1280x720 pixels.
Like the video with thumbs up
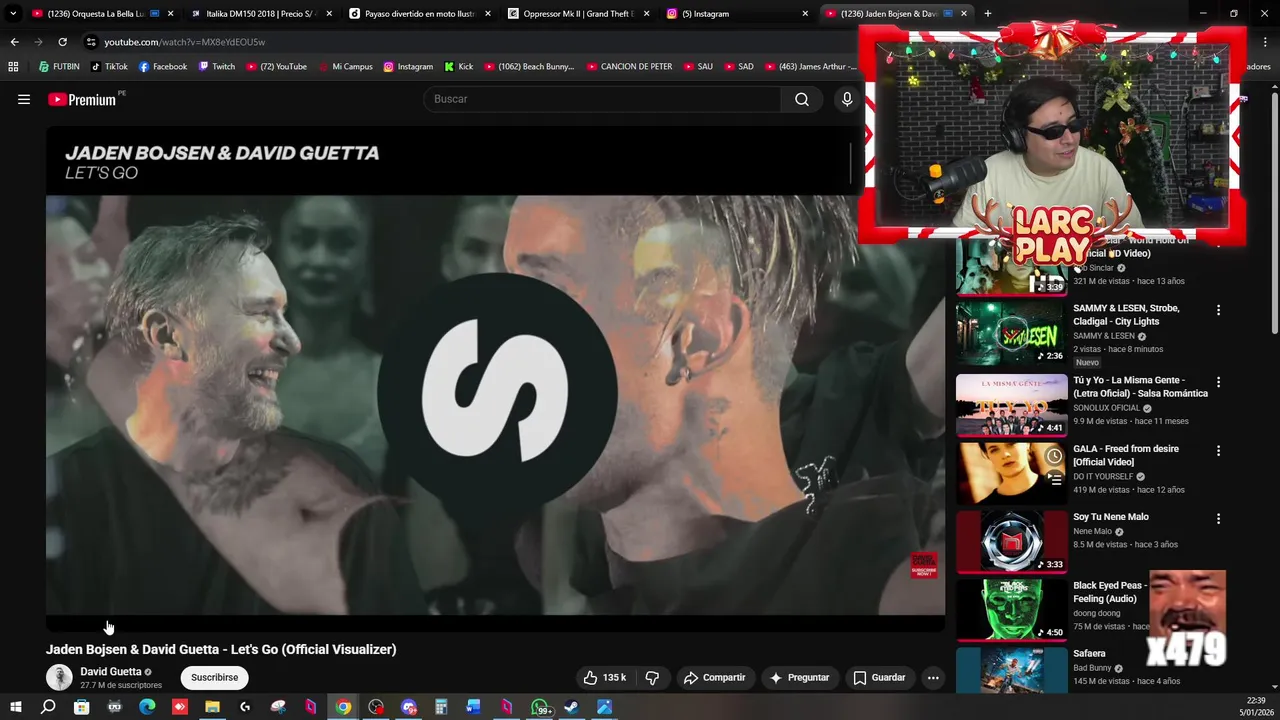[x=605, y=678]
